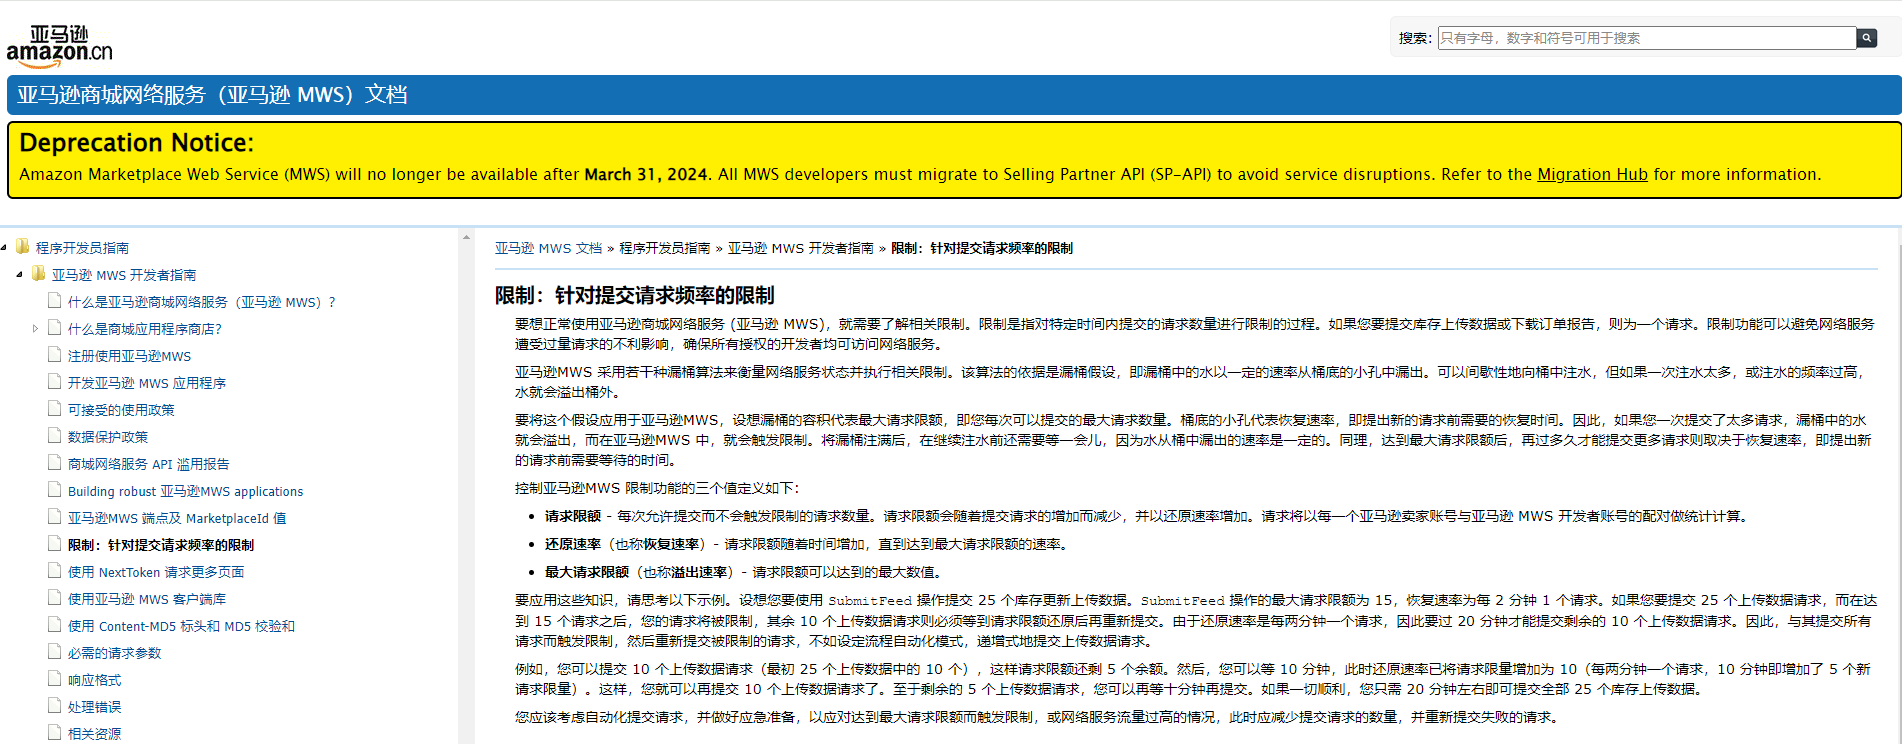Click page icon beside Building robust 亚马逊MWS applications
The image size is (1902, 744).
(55, 489)
